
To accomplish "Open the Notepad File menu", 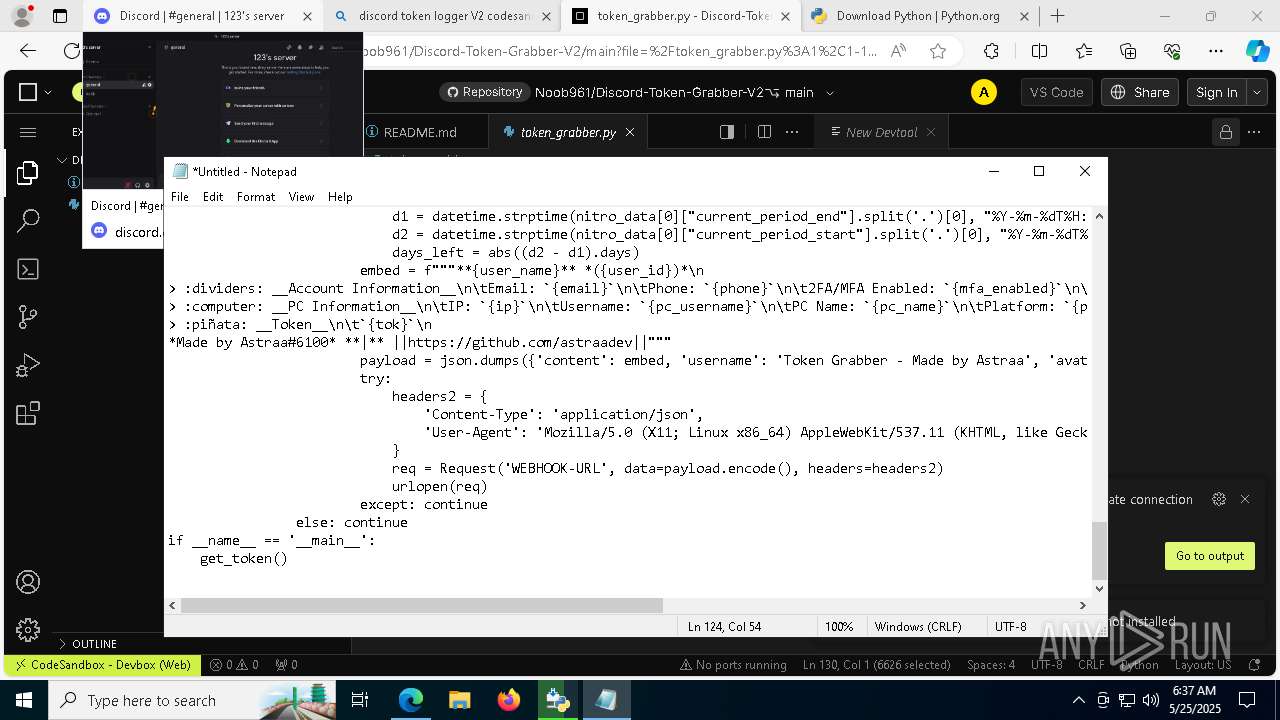I will [x=180, y=197].
